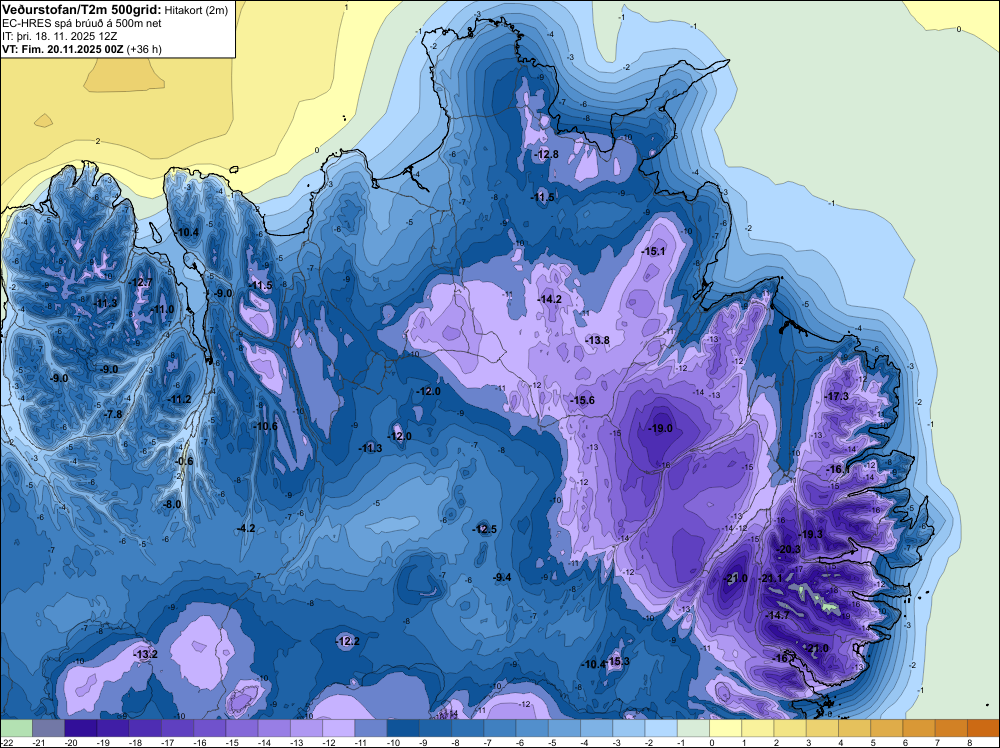Select the dark blue legend swatch labeled -10
The image size is (1000, 748).
coord(403,728)
